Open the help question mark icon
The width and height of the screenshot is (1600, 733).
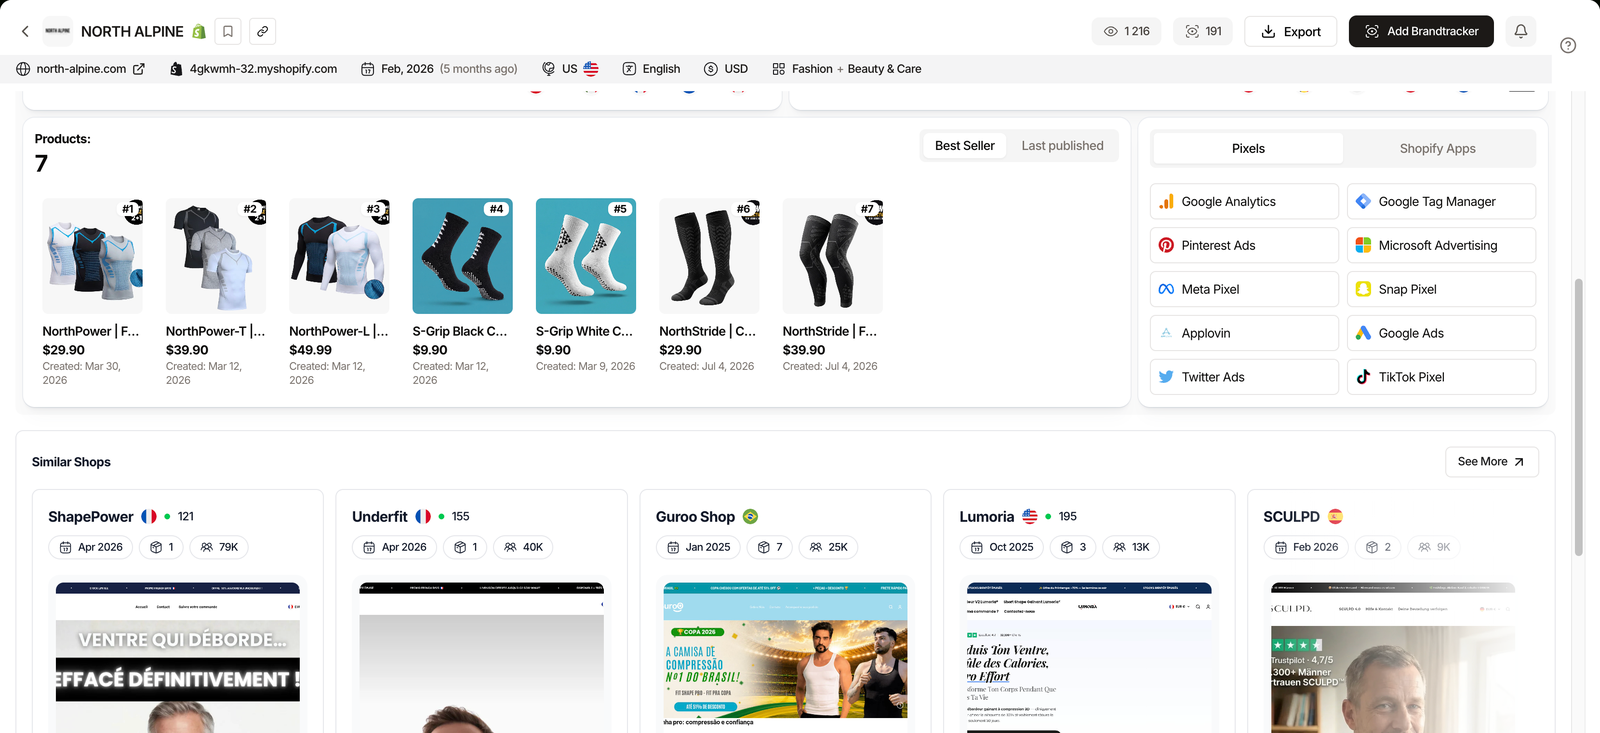pyautogui.click(x=1568, y=45)
